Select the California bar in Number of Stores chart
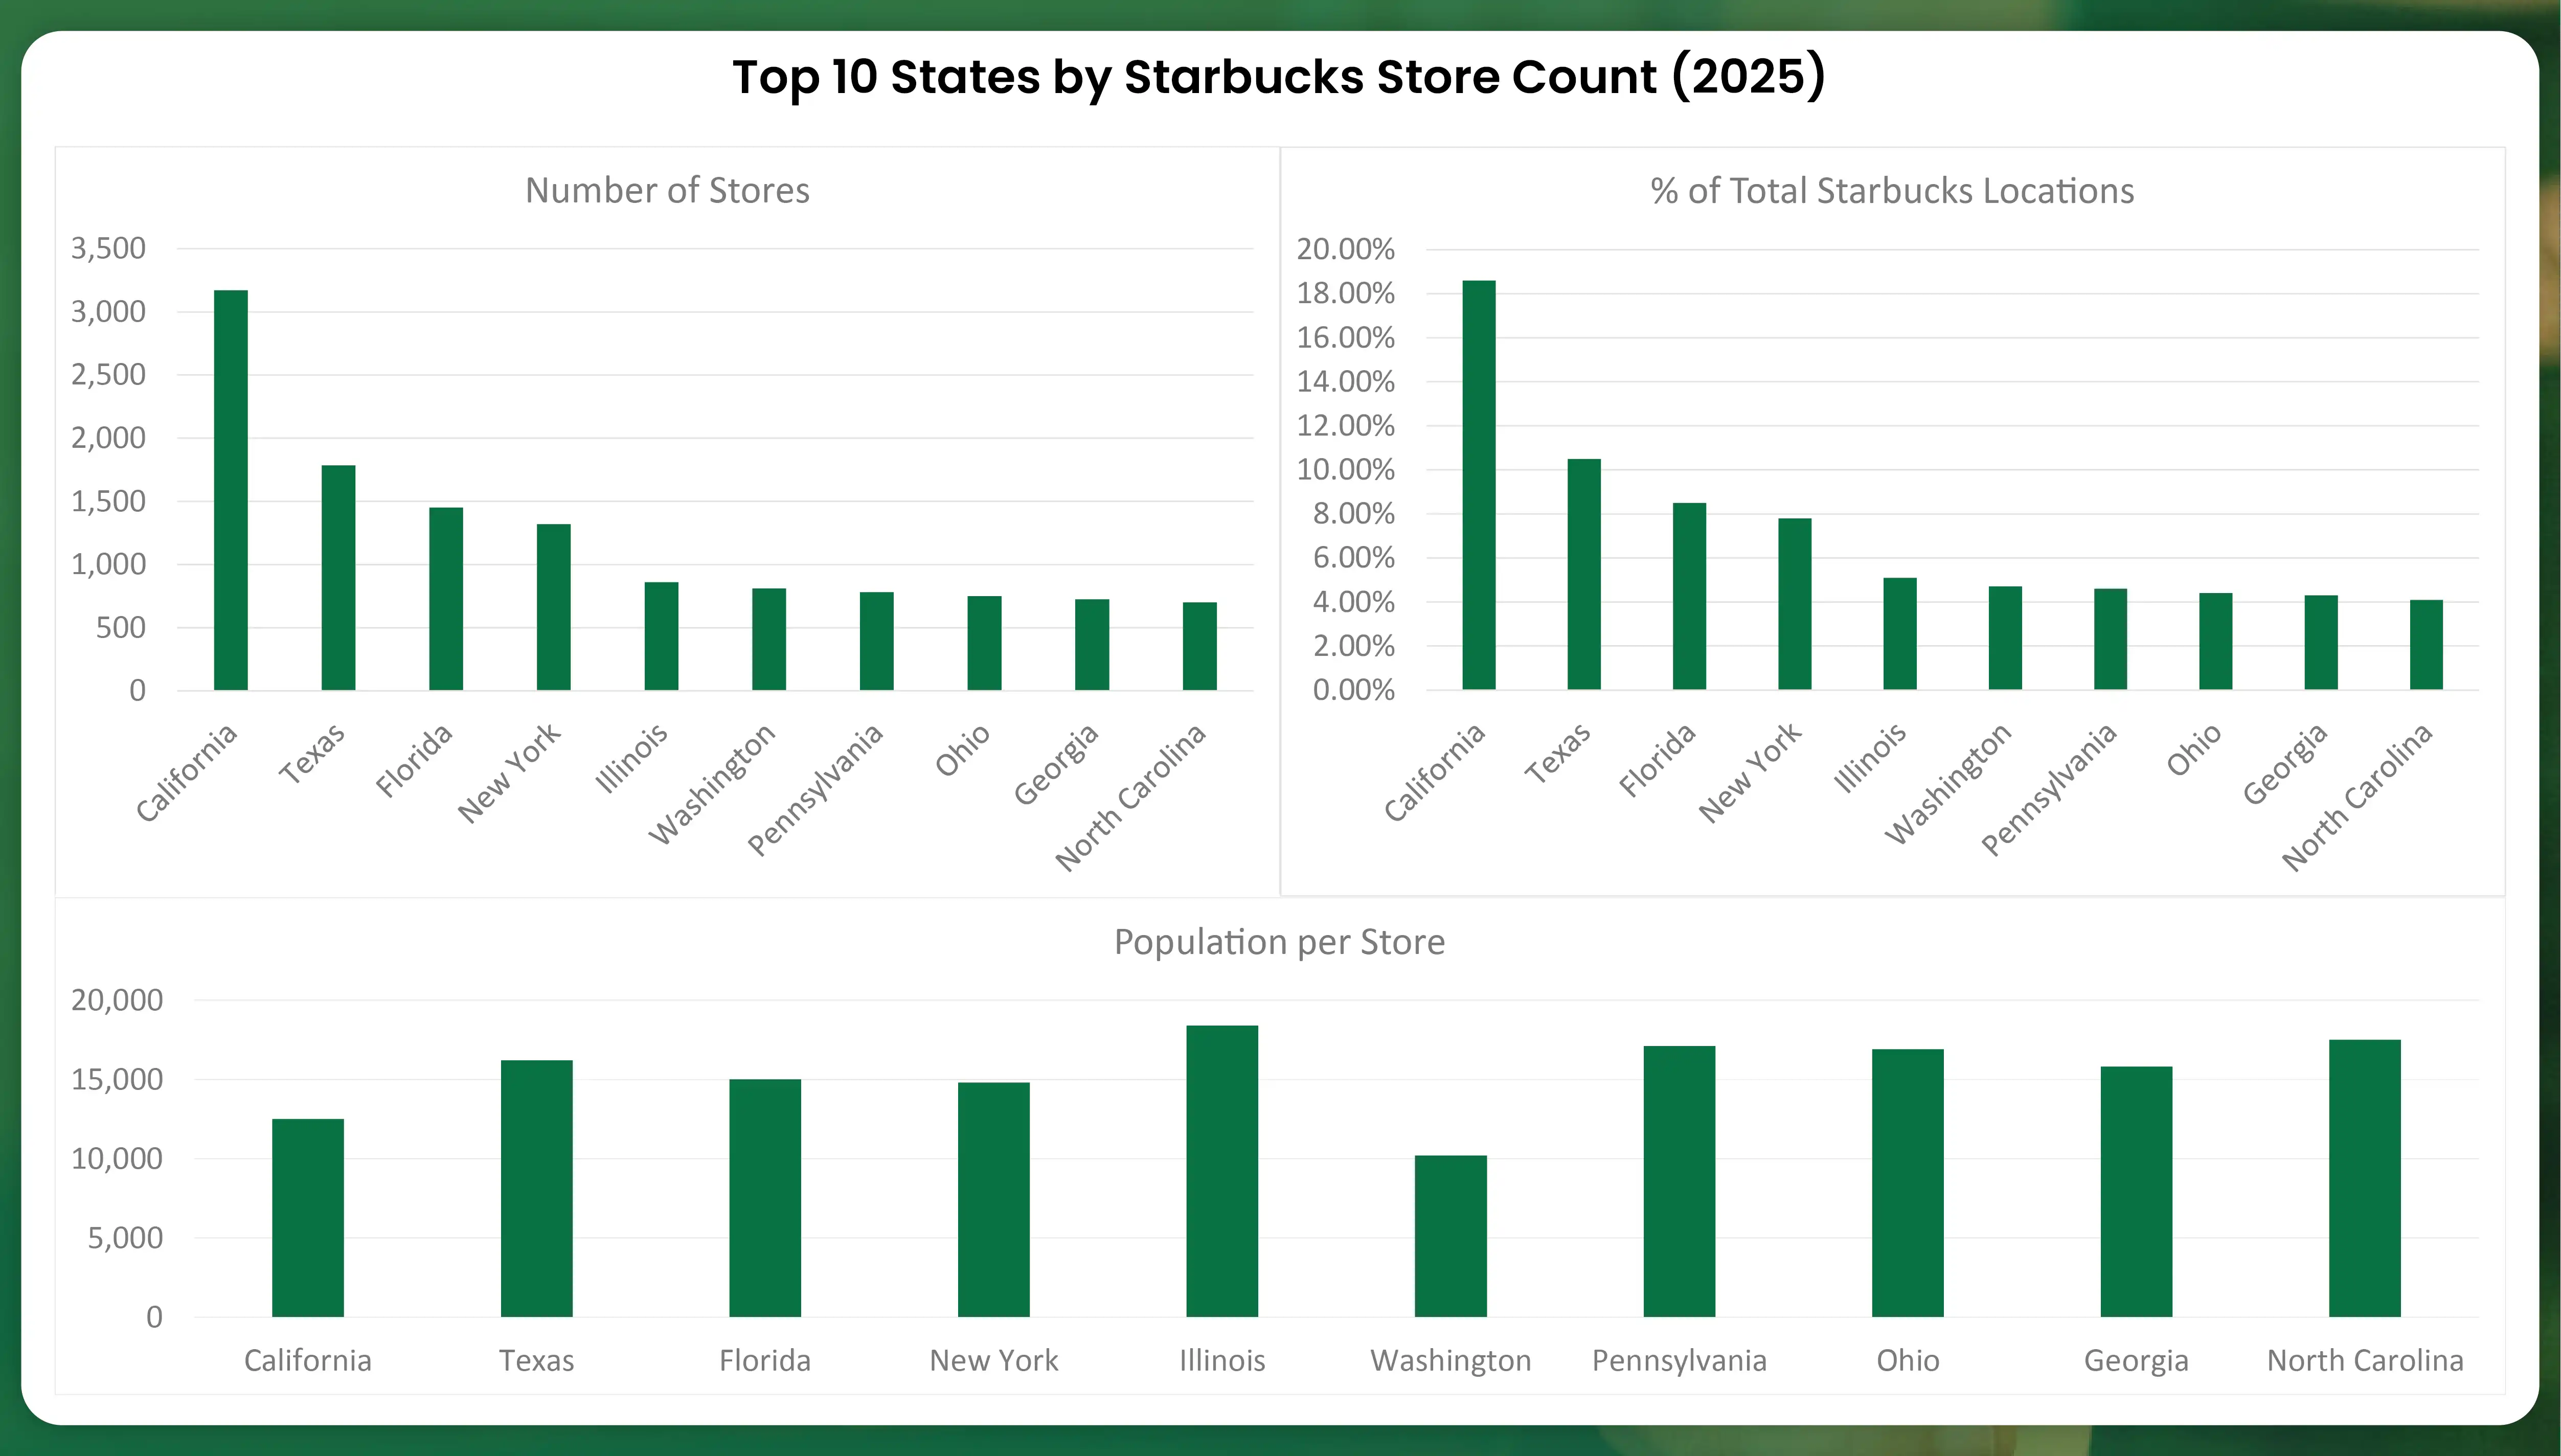The height and width of the screenshot is (1456, 2561). [x=231, y=490]
